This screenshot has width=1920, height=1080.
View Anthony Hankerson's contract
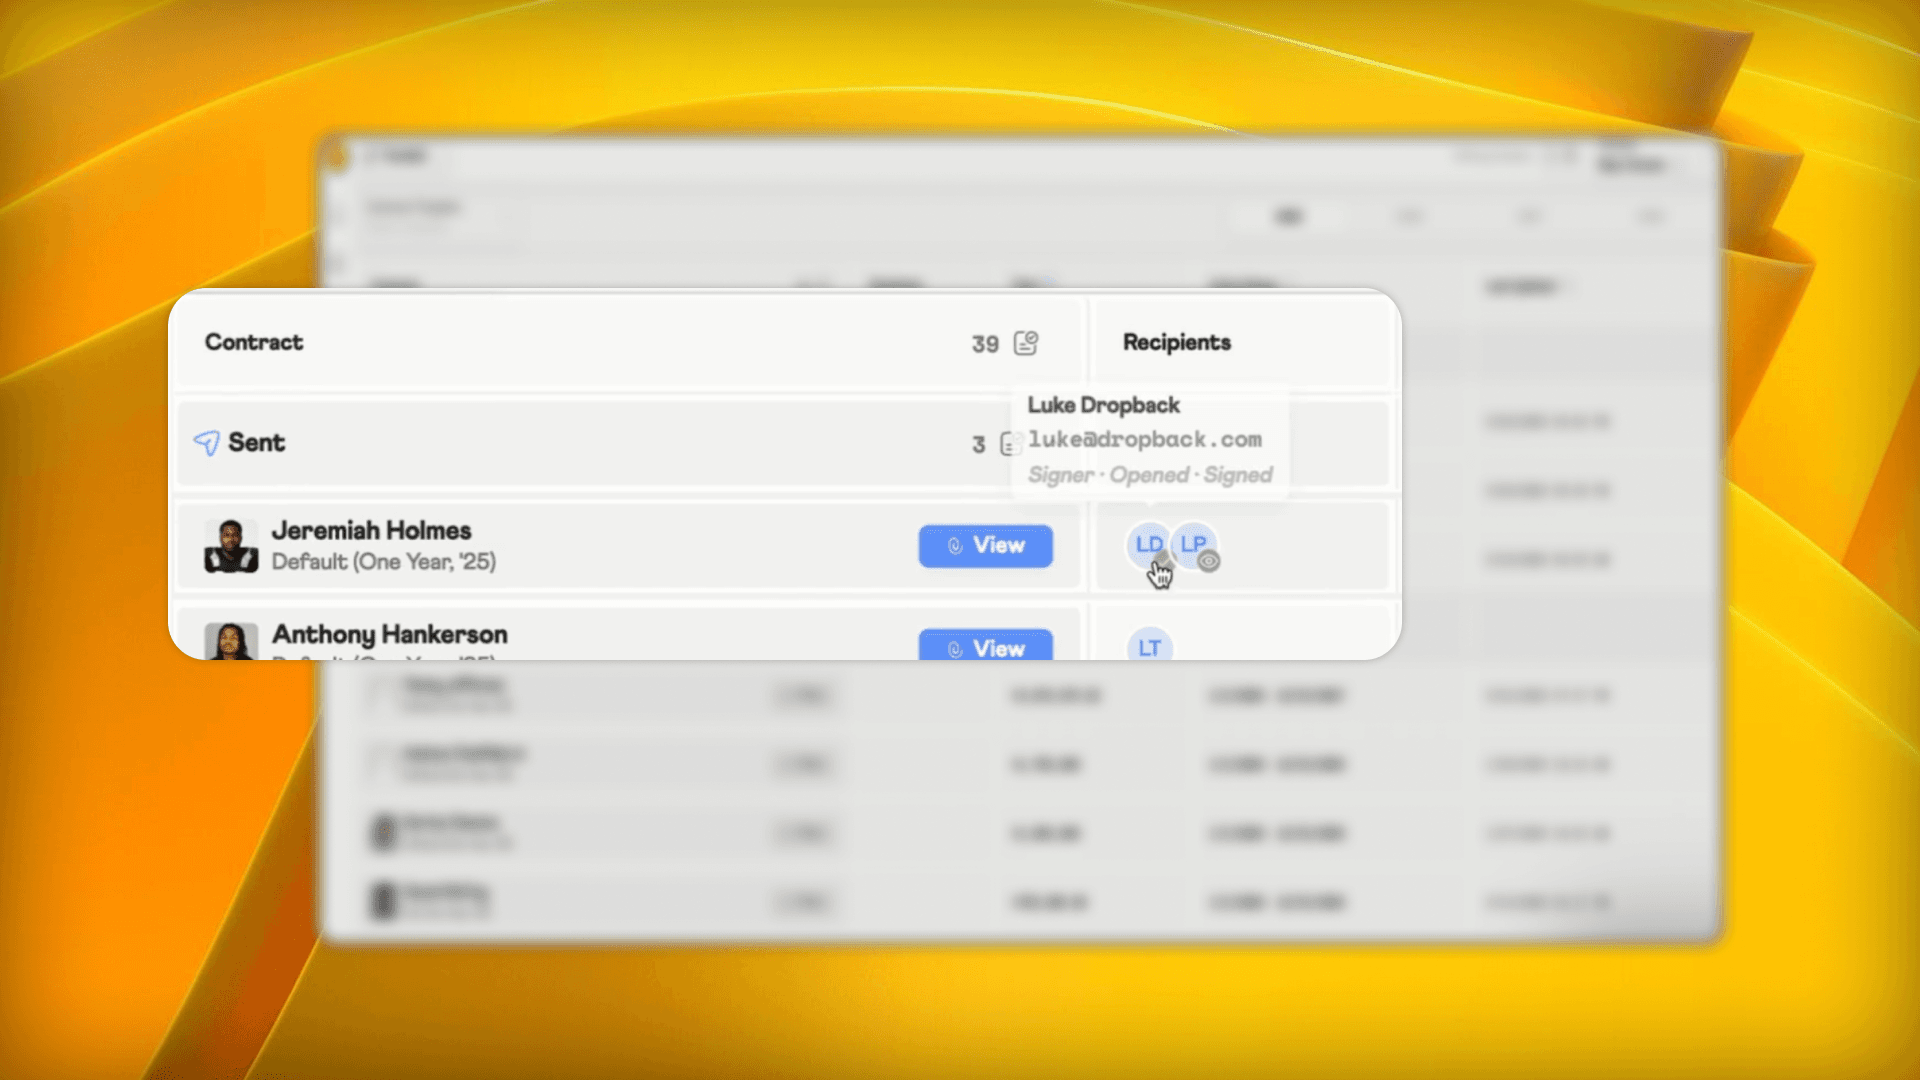click(x=985, y=646)
